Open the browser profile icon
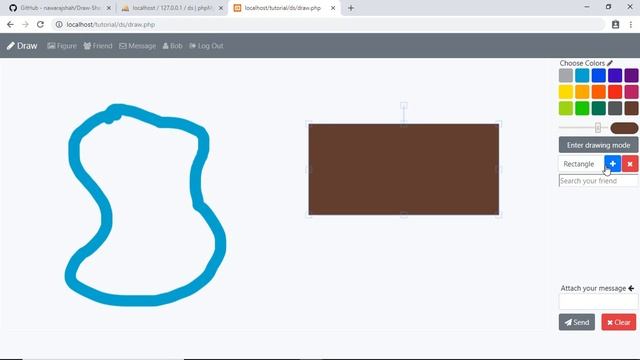The image size is (640, 360). 615,24
